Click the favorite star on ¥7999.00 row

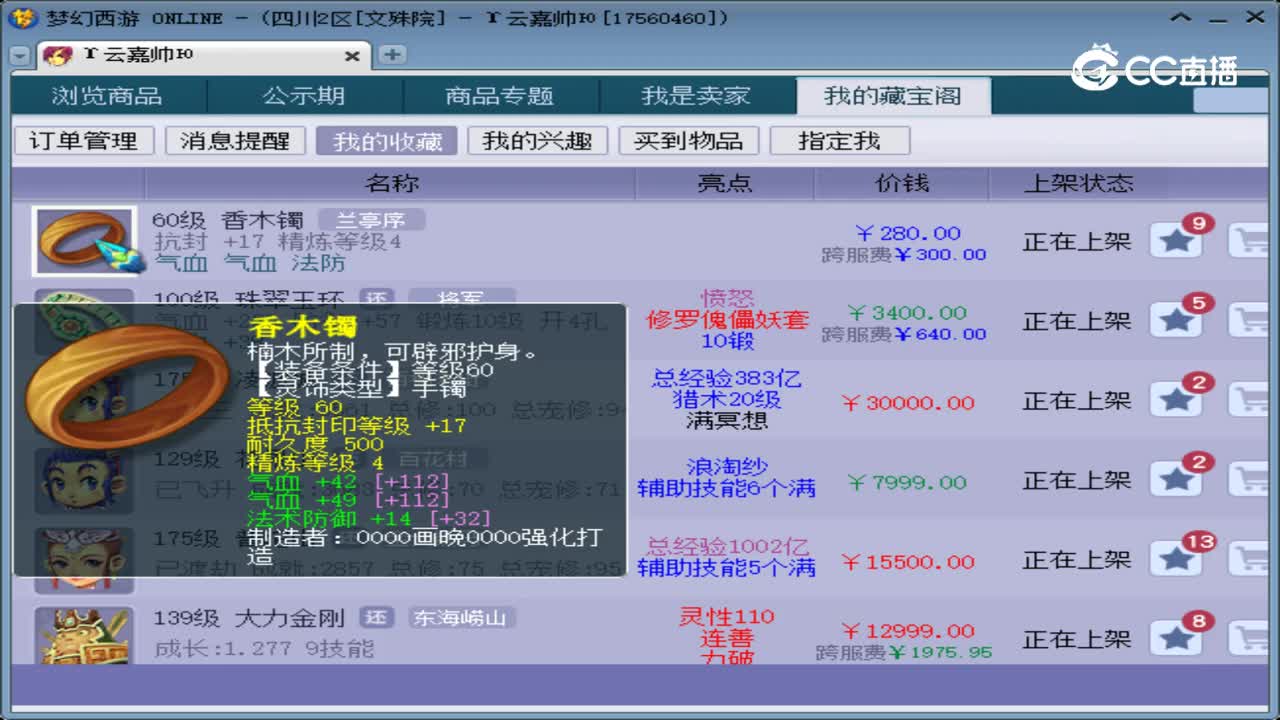tap(1176, 480)
